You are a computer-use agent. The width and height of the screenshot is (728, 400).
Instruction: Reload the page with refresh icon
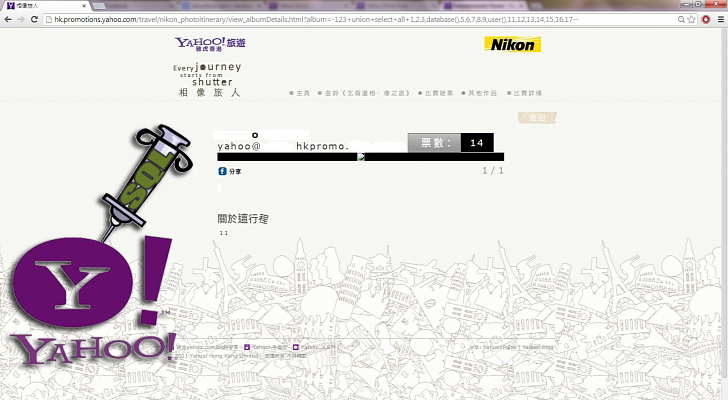coord(34,19)
